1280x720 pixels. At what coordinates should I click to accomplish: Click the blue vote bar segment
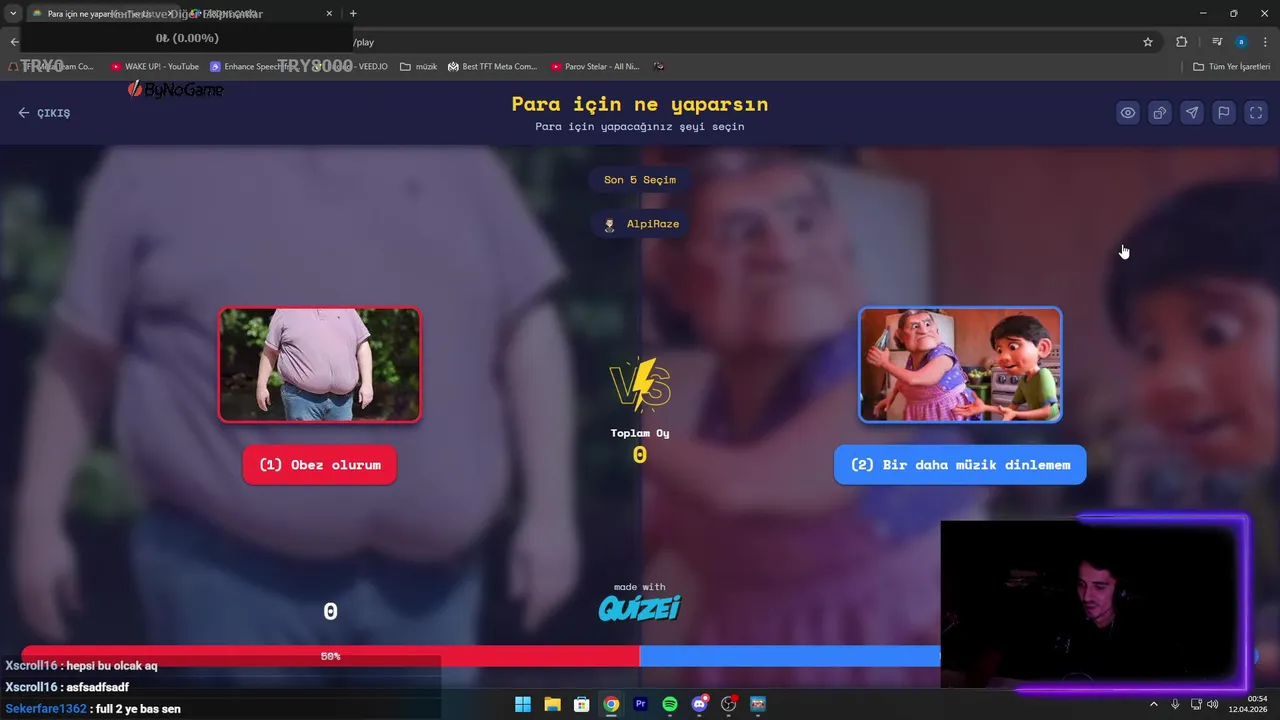click(x=790, y=656)
